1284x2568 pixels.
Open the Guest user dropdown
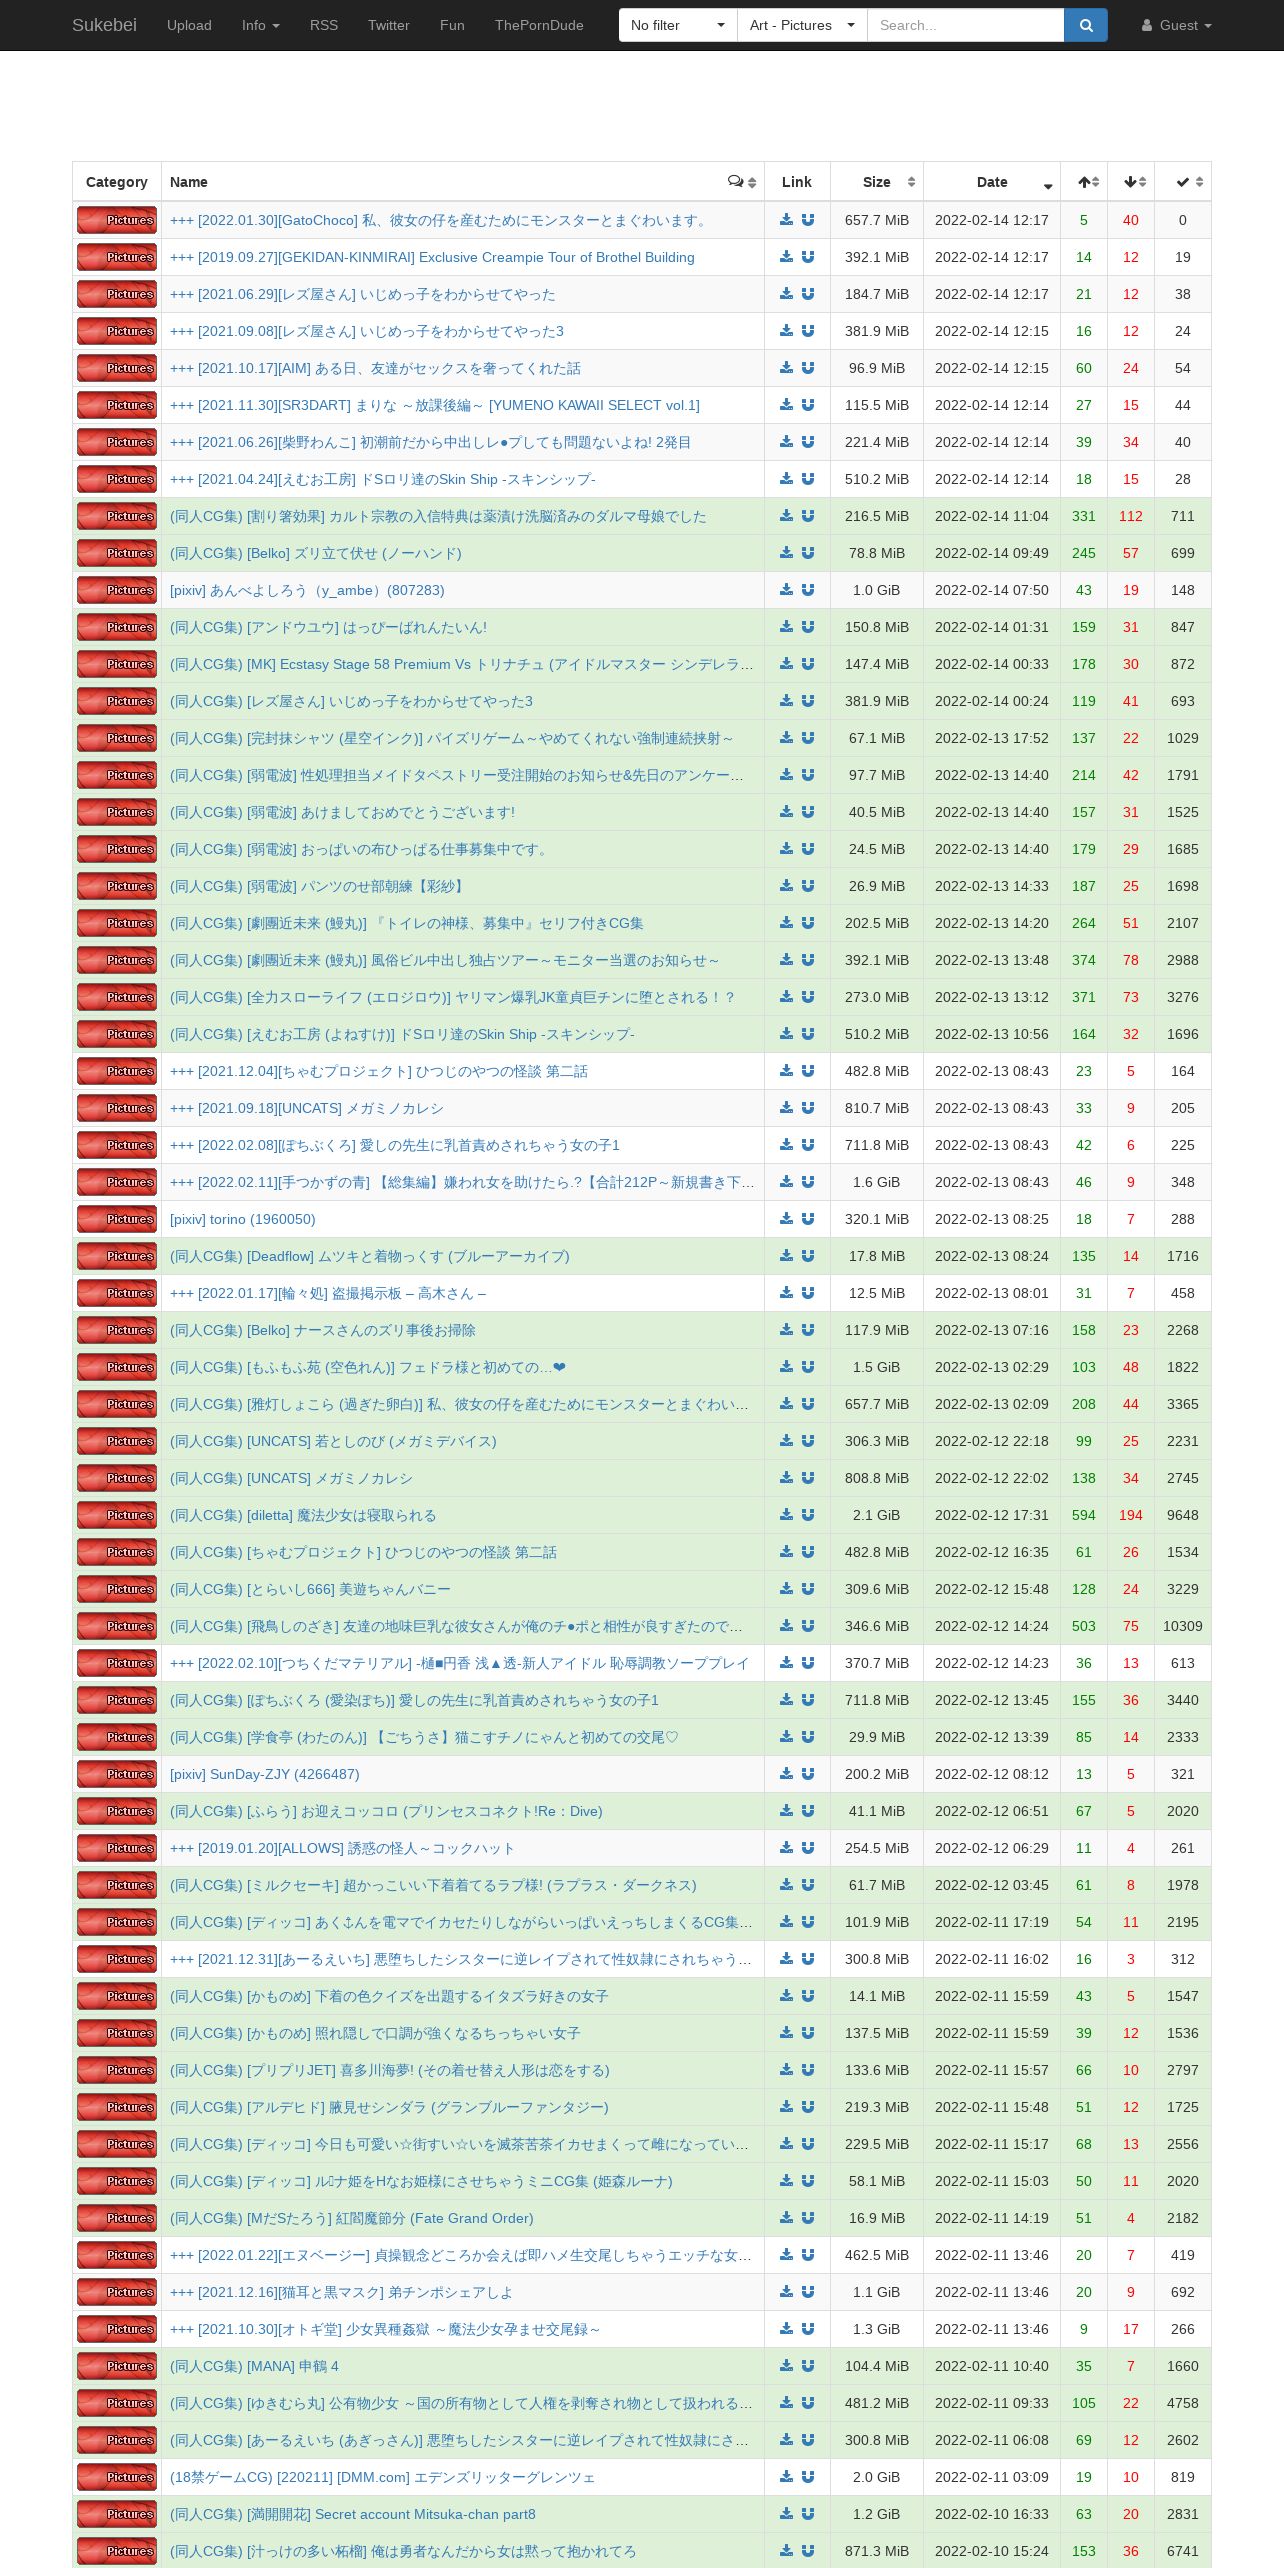point(1177,25)
